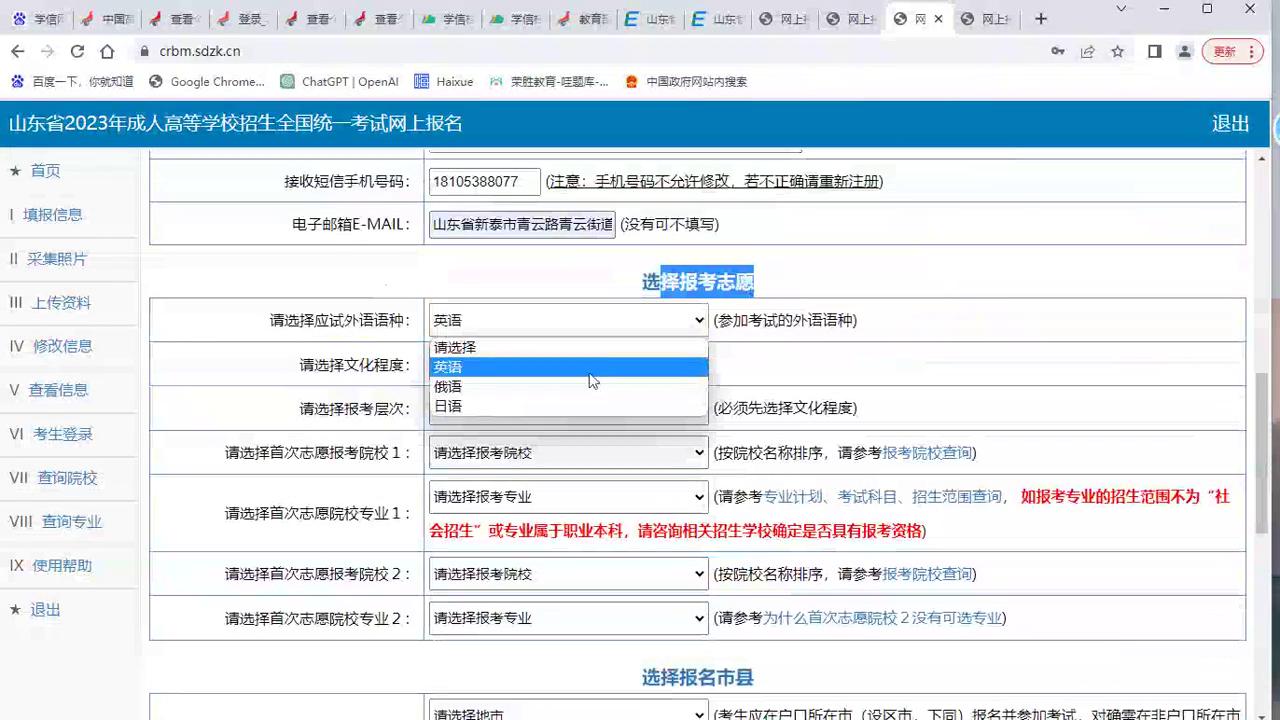This screenshot has width=1280, height=720.
Task: Open 荣胜教育-旺题库 bookmark
Action: coord(548,82)
